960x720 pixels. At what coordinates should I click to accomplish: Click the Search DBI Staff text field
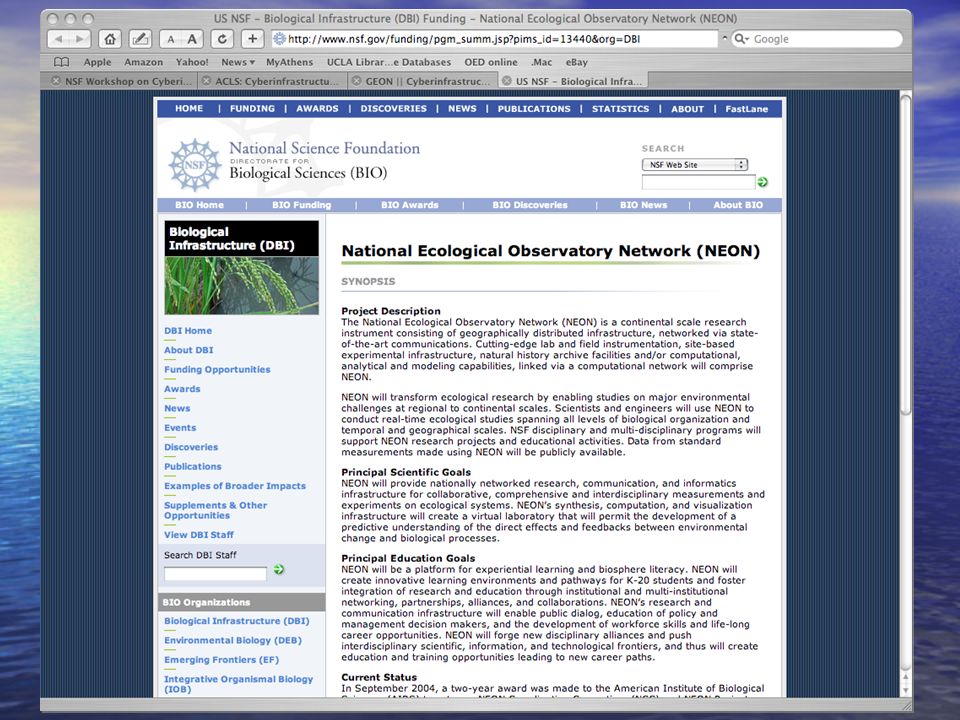215,574
